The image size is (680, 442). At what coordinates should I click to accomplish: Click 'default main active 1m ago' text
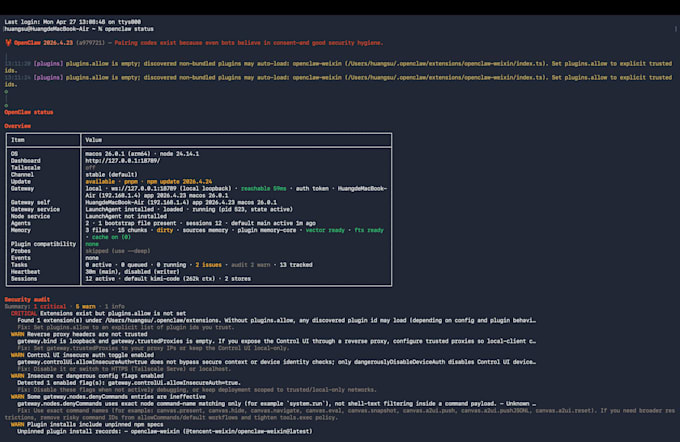click(273, 223)
